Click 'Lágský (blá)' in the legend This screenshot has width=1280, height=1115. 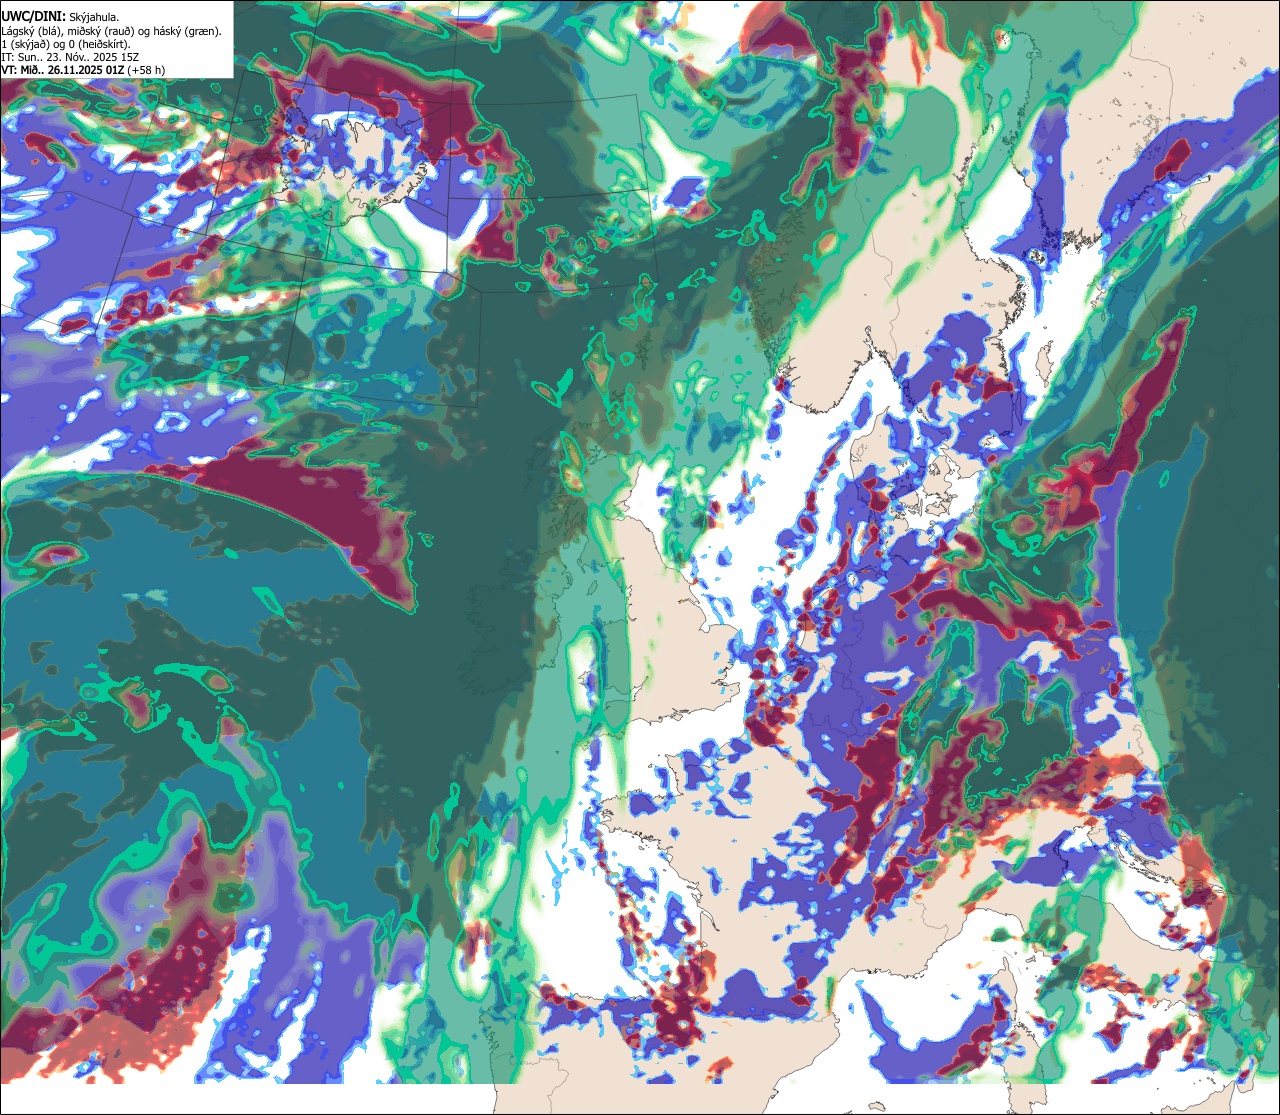point(30,32)
